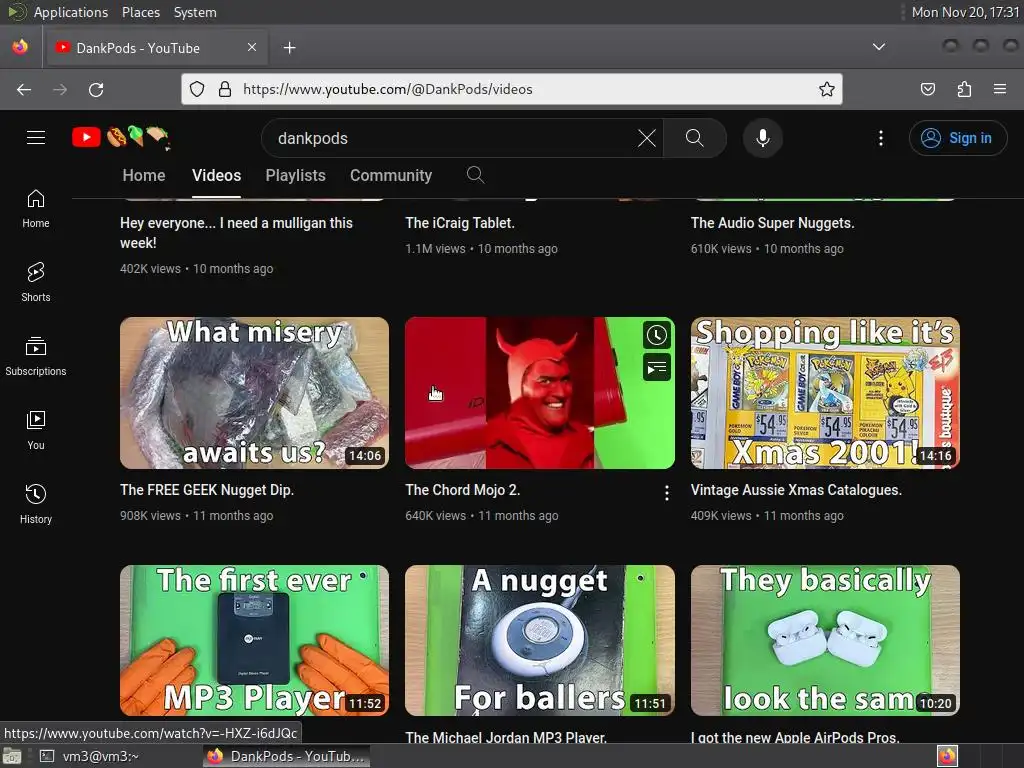Screen dimensions: 1024x768
Task: Clear the search box with X icon
Action: 647,138
